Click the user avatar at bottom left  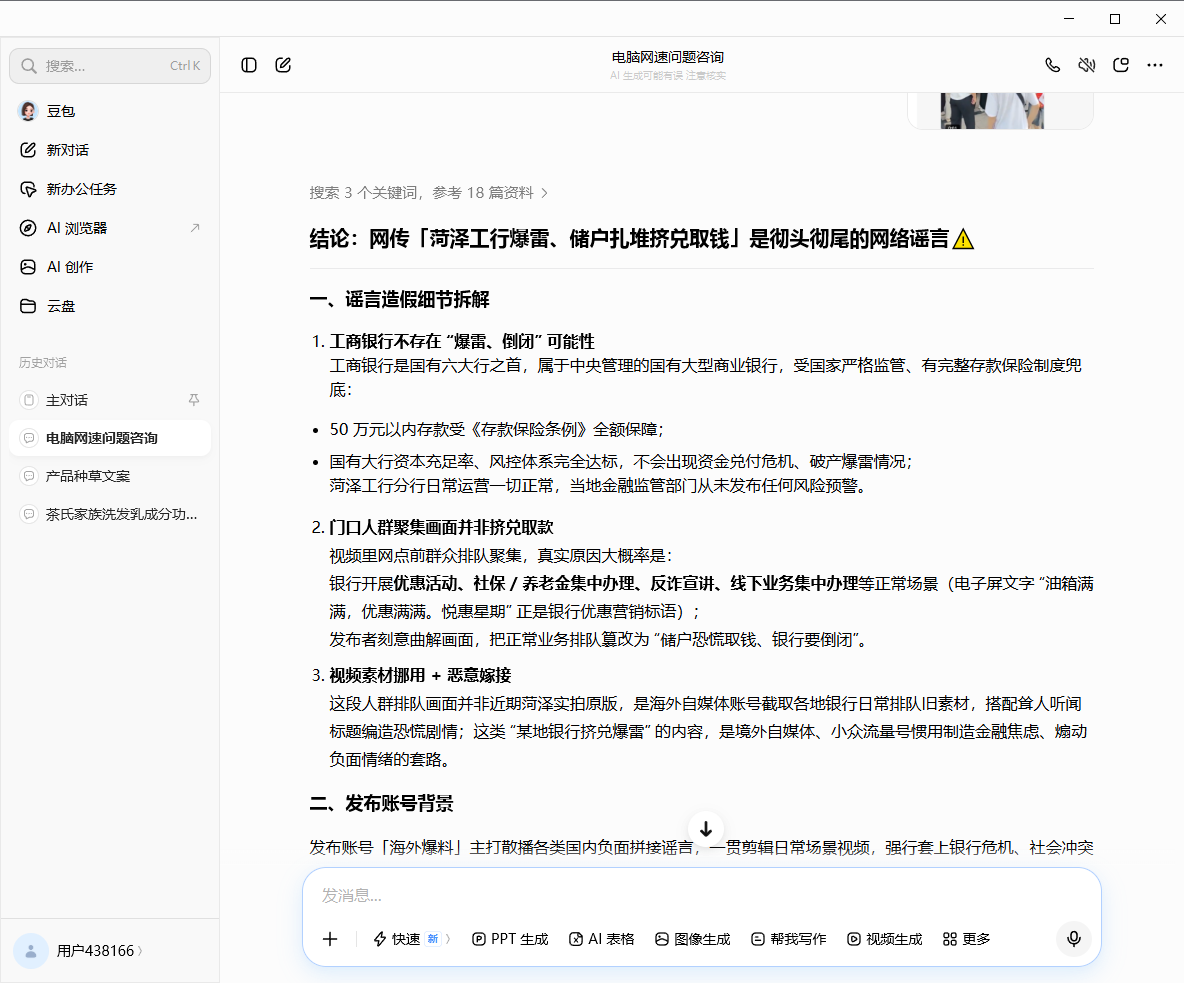(x=31, y=951)
